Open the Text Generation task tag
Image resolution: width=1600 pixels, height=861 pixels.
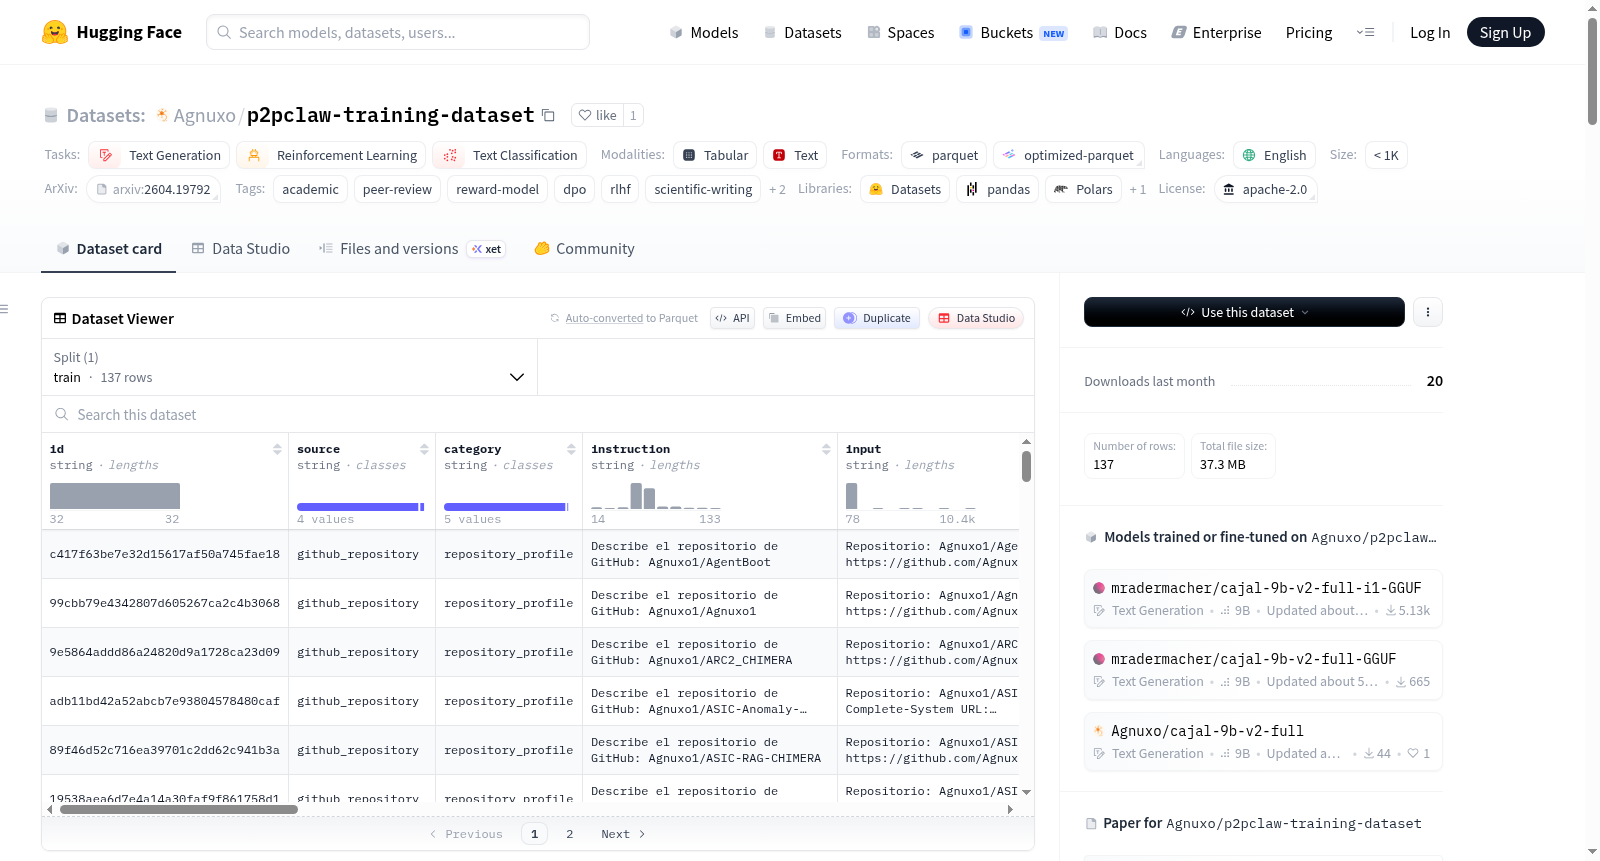[x=160, y=155]
